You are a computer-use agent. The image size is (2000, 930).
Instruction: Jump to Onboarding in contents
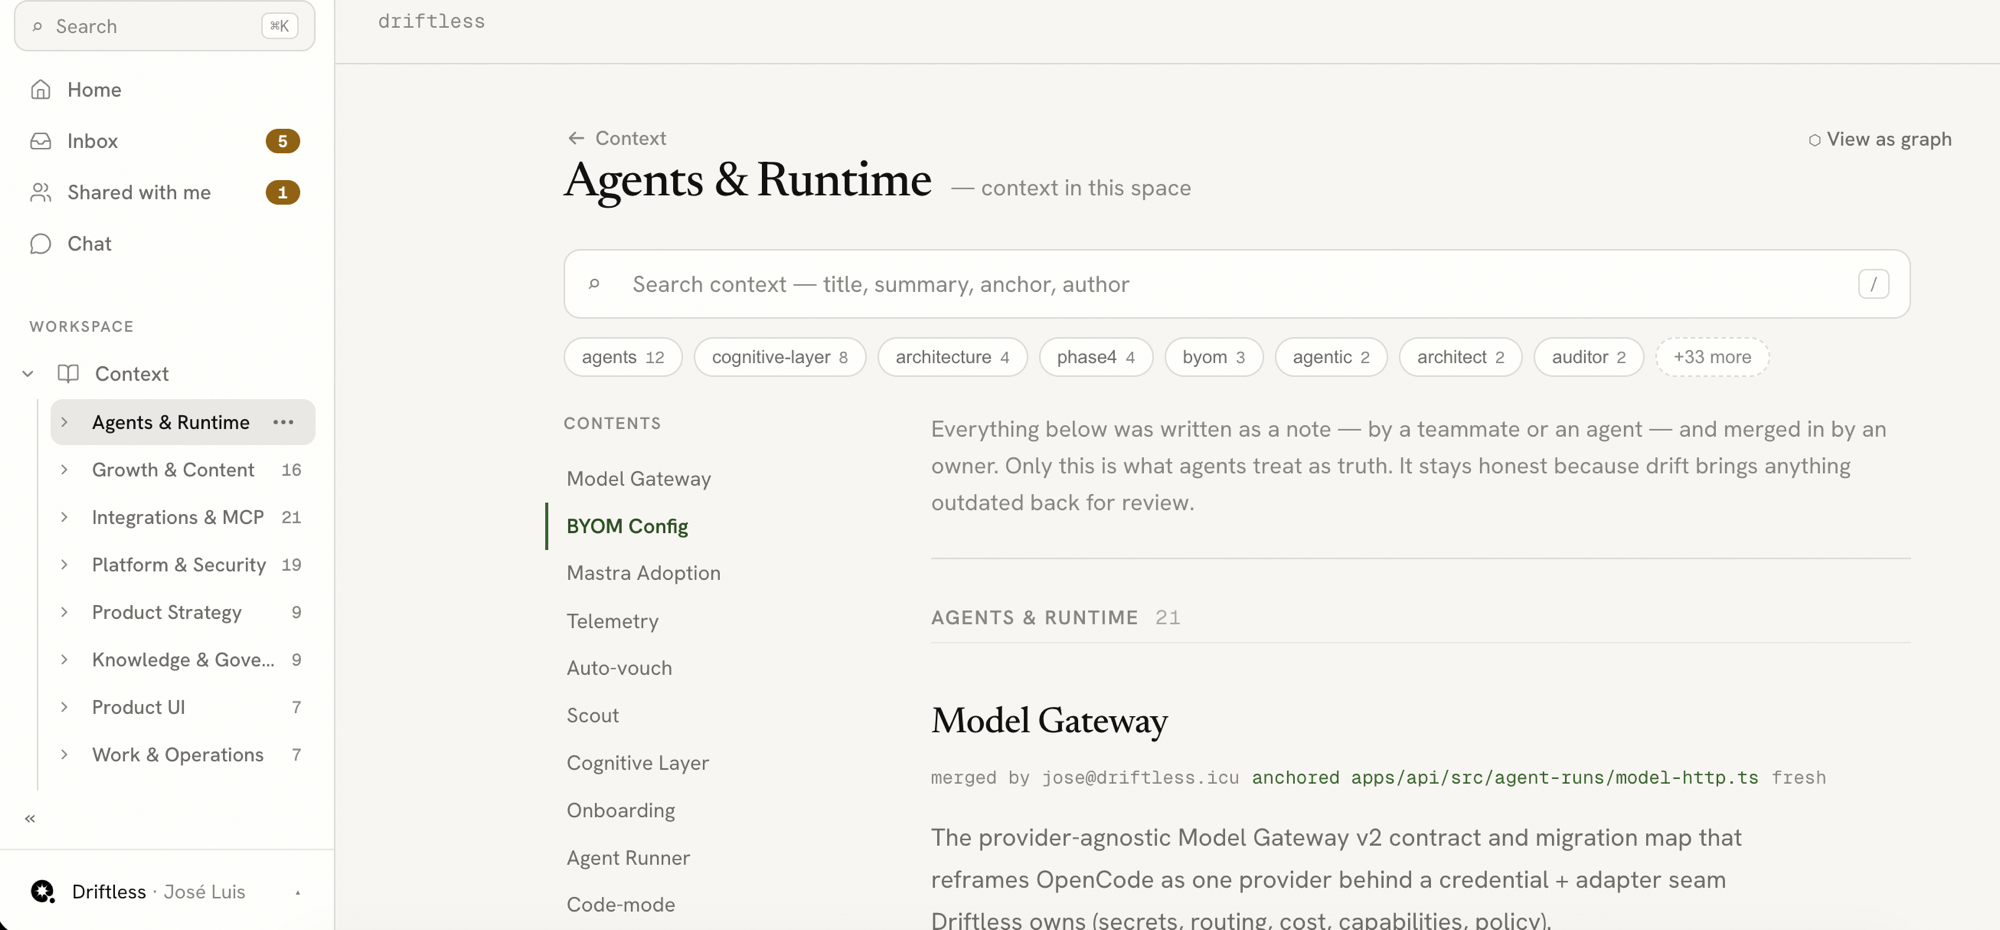pyautogui.click(x=620, y=811)
